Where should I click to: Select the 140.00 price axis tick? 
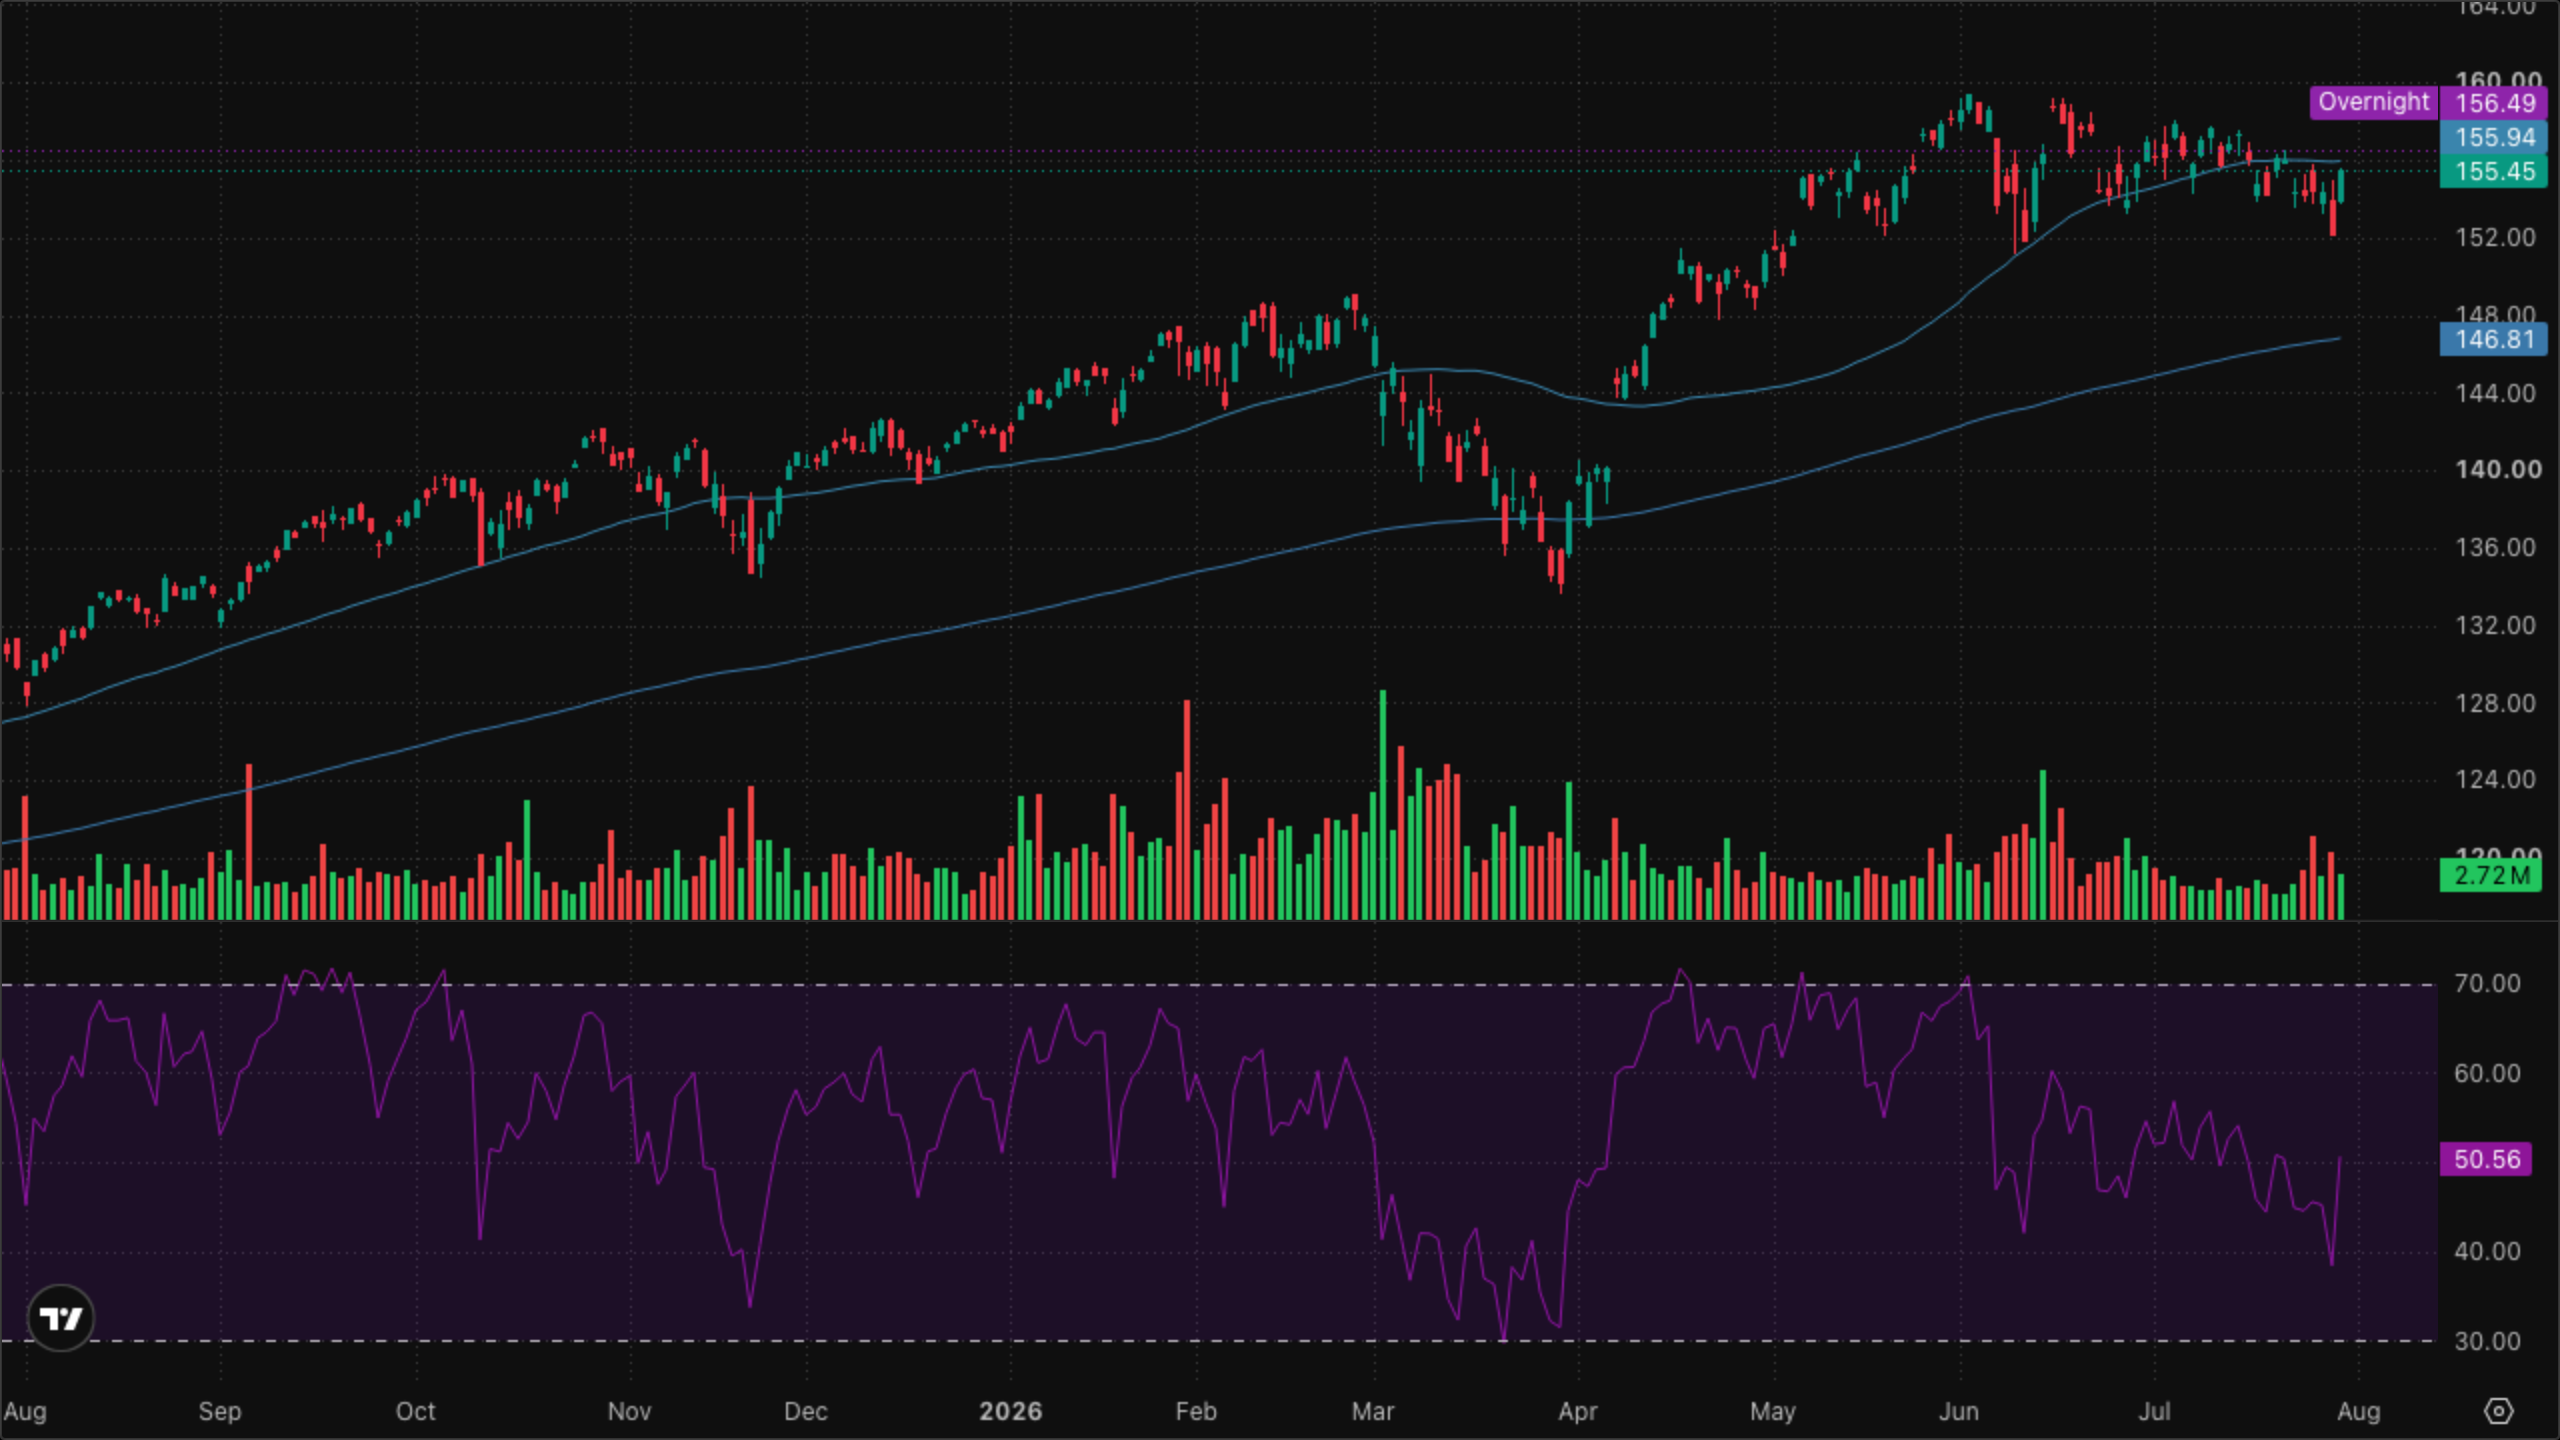2497,469
